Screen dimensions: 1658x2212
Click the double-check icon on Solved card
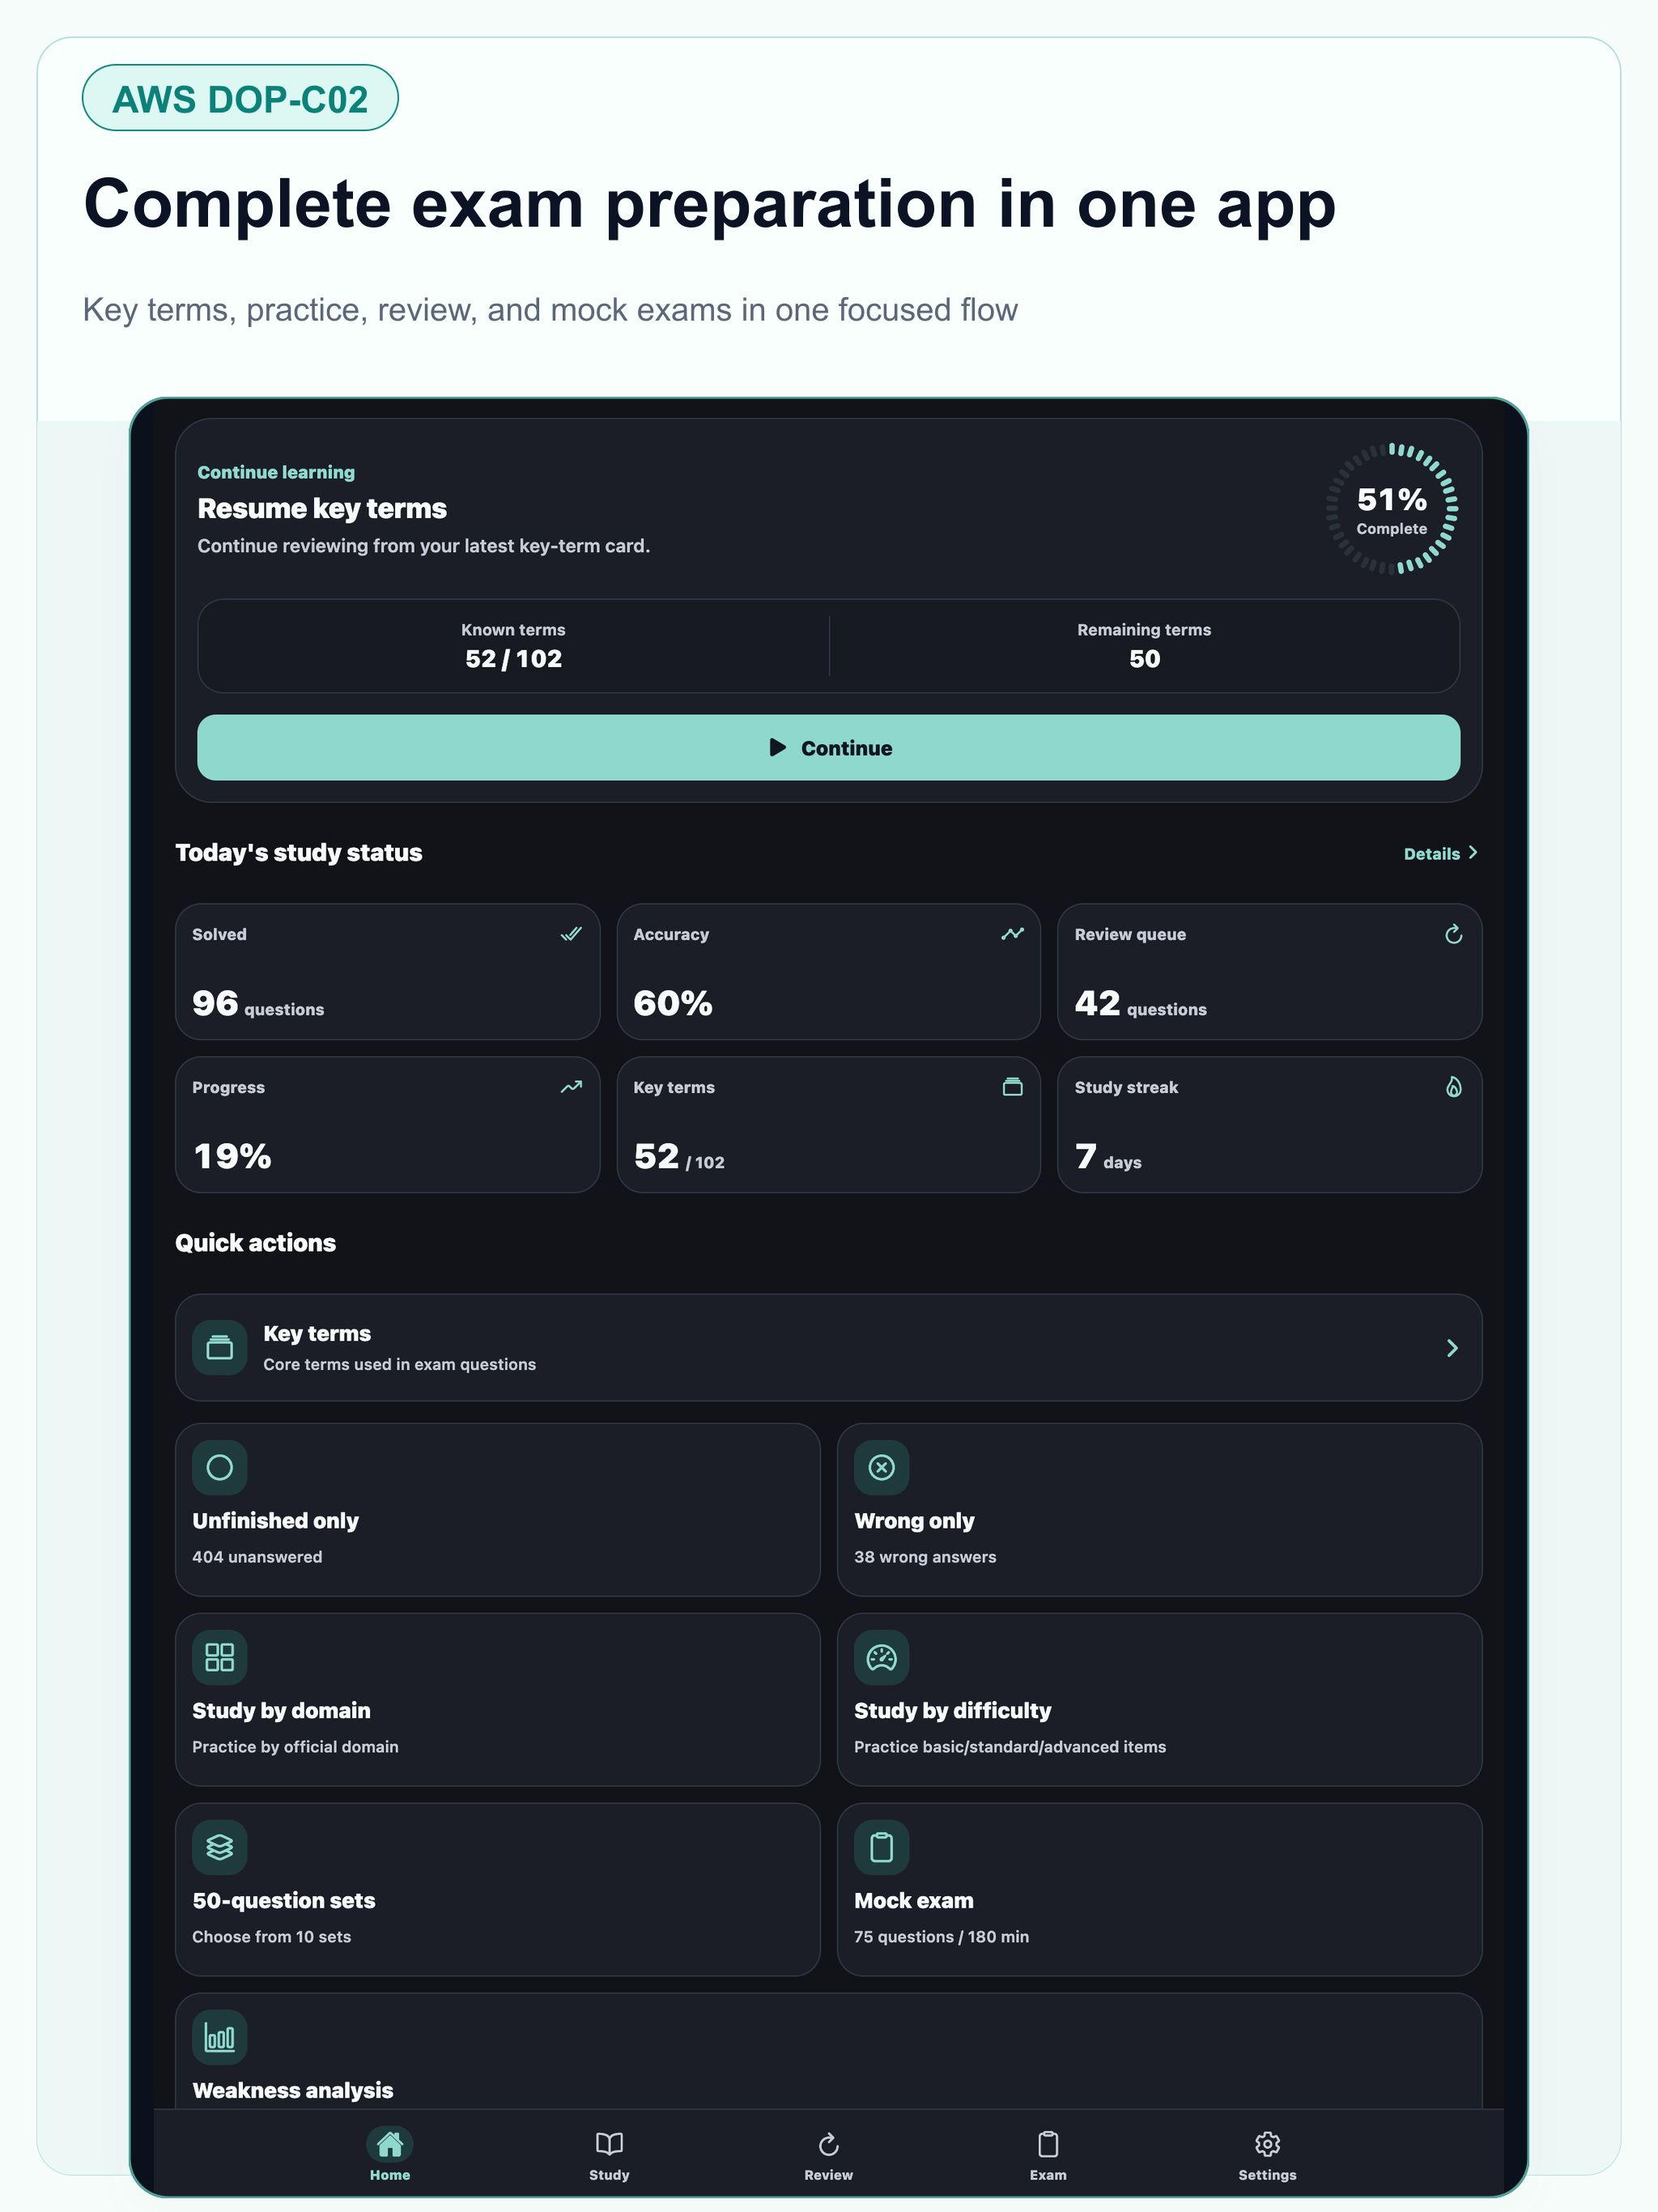tap(571, 934)
